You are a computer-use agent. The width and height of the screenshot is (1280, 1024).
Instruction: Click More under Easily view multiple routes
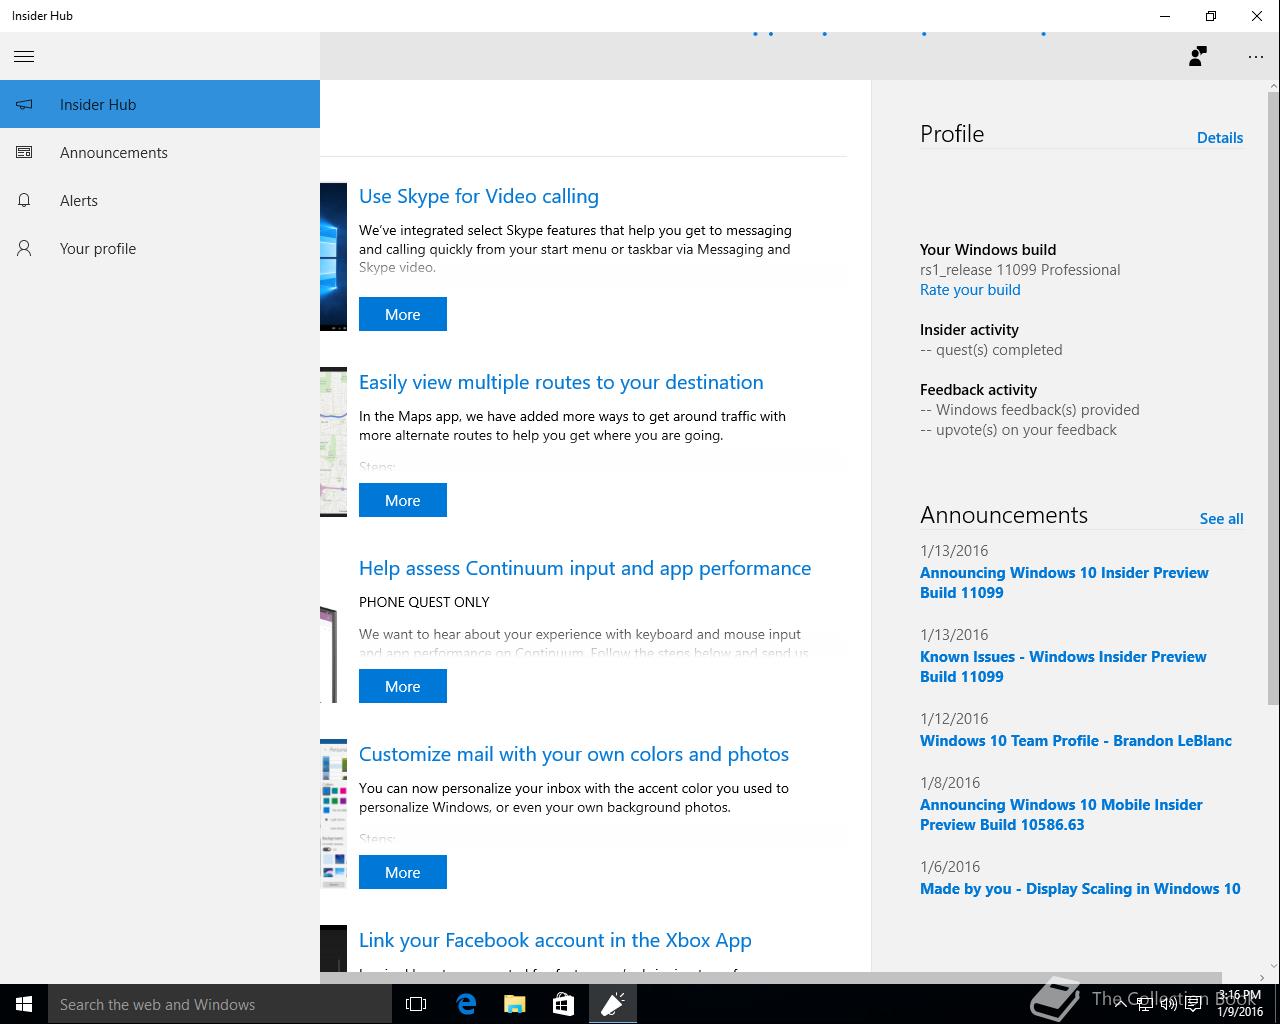click(403, 500)
